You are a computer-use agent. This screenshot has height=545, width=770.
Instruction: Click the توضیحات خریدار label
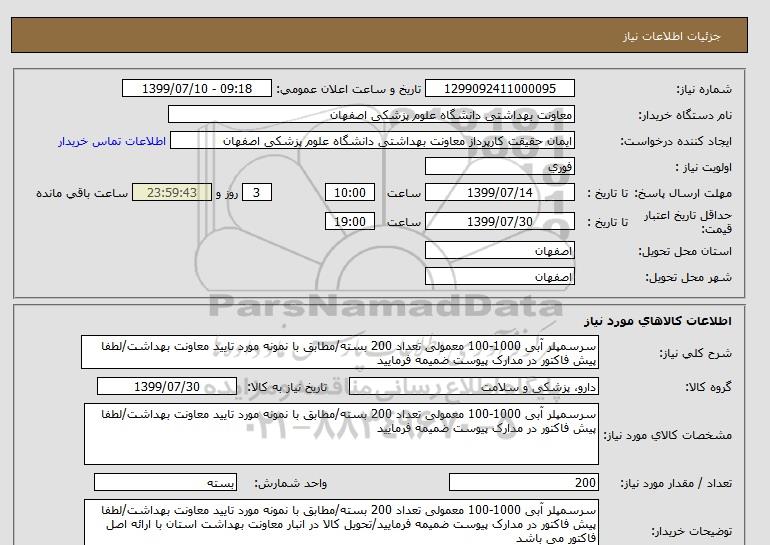(x=691, y=531)
